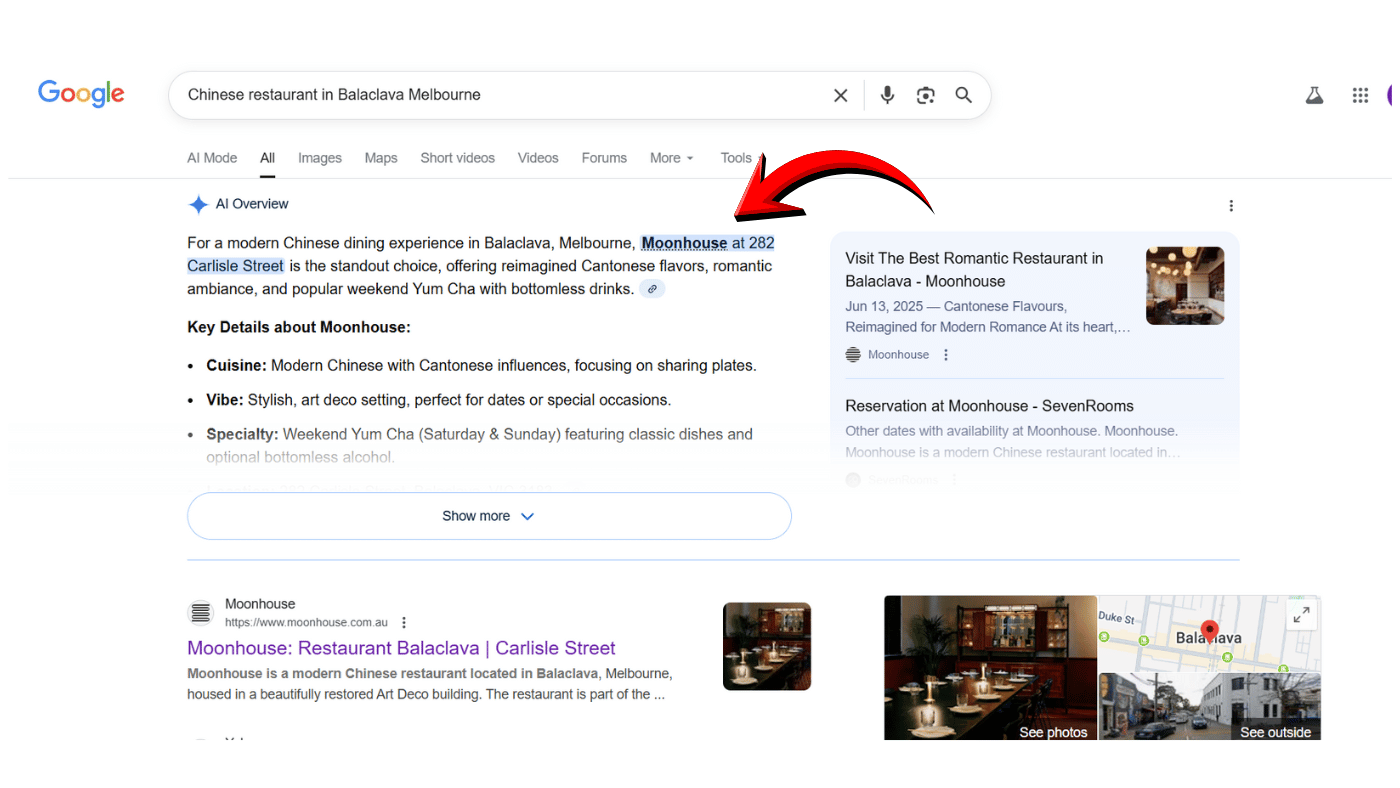This screenshot has width=1400, height=788.
Task: Click thumbnail beside Moonhouse search result
Action: (x=767, y=646)
